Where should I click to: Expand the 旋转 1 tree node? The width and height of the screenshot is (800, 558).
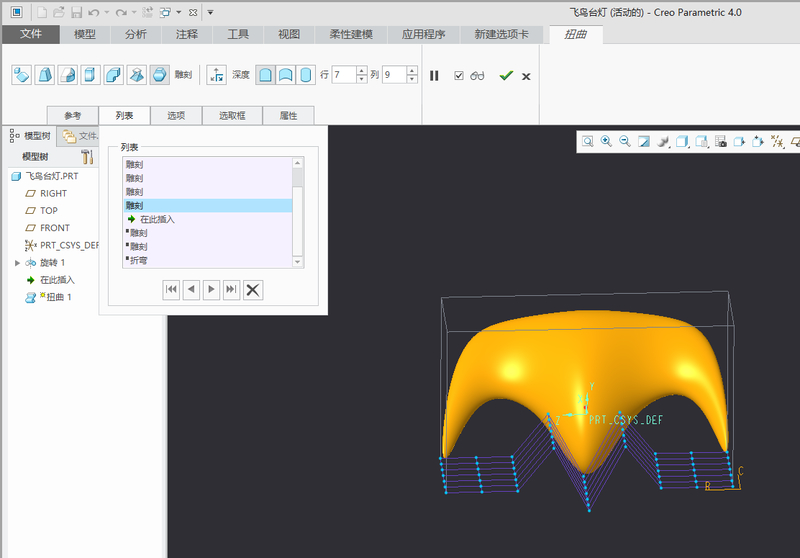coord(17,263)
